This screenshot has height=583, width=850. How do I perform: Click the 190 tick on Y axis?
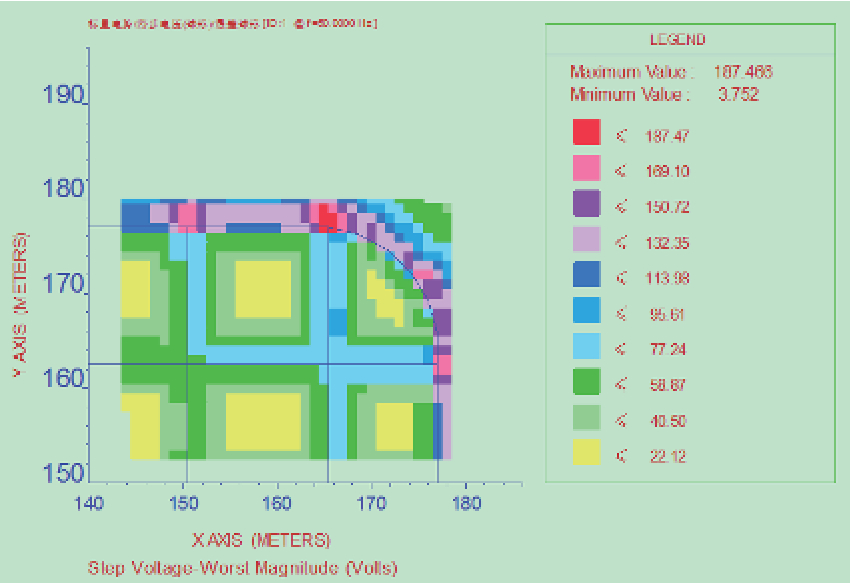63,95
